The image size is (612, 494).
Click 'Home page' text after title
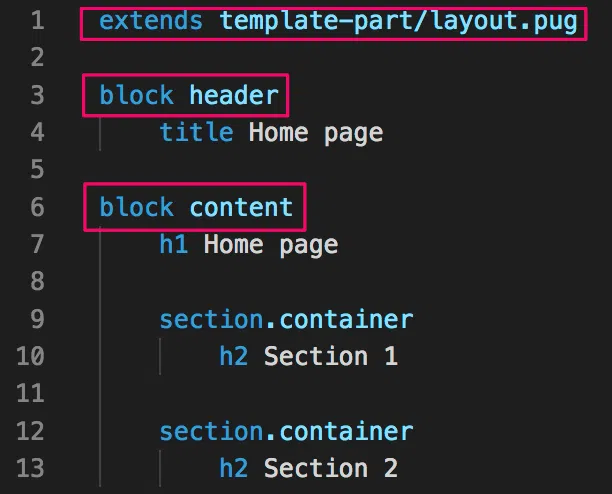tap(316, 133)
